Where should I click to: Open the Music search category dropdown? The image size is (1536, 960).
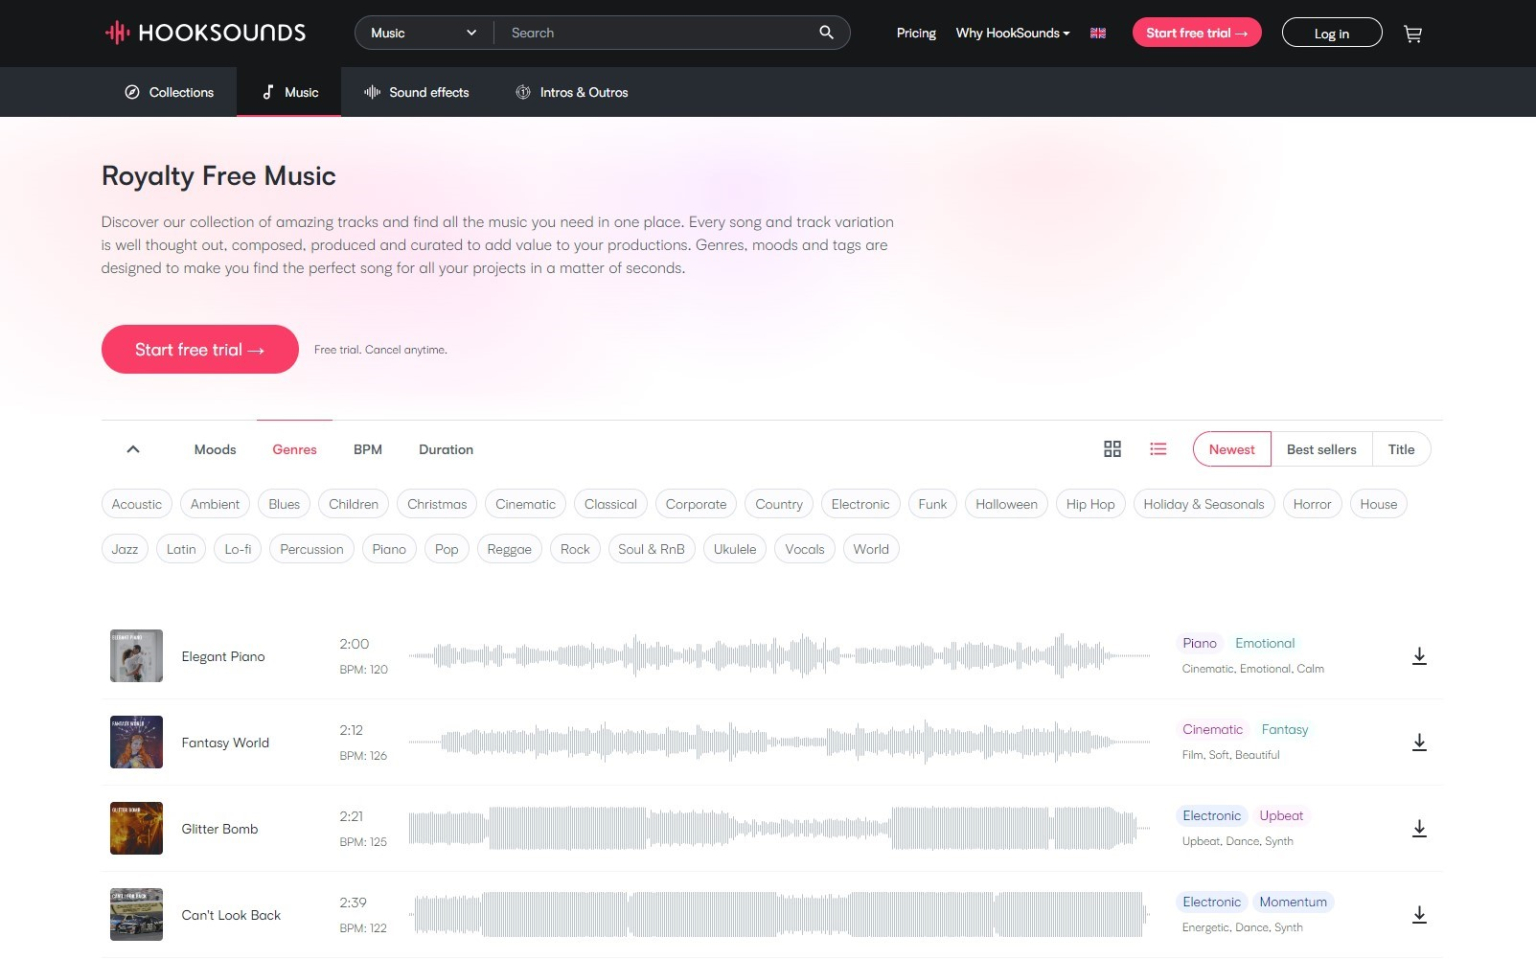[422, 32]
